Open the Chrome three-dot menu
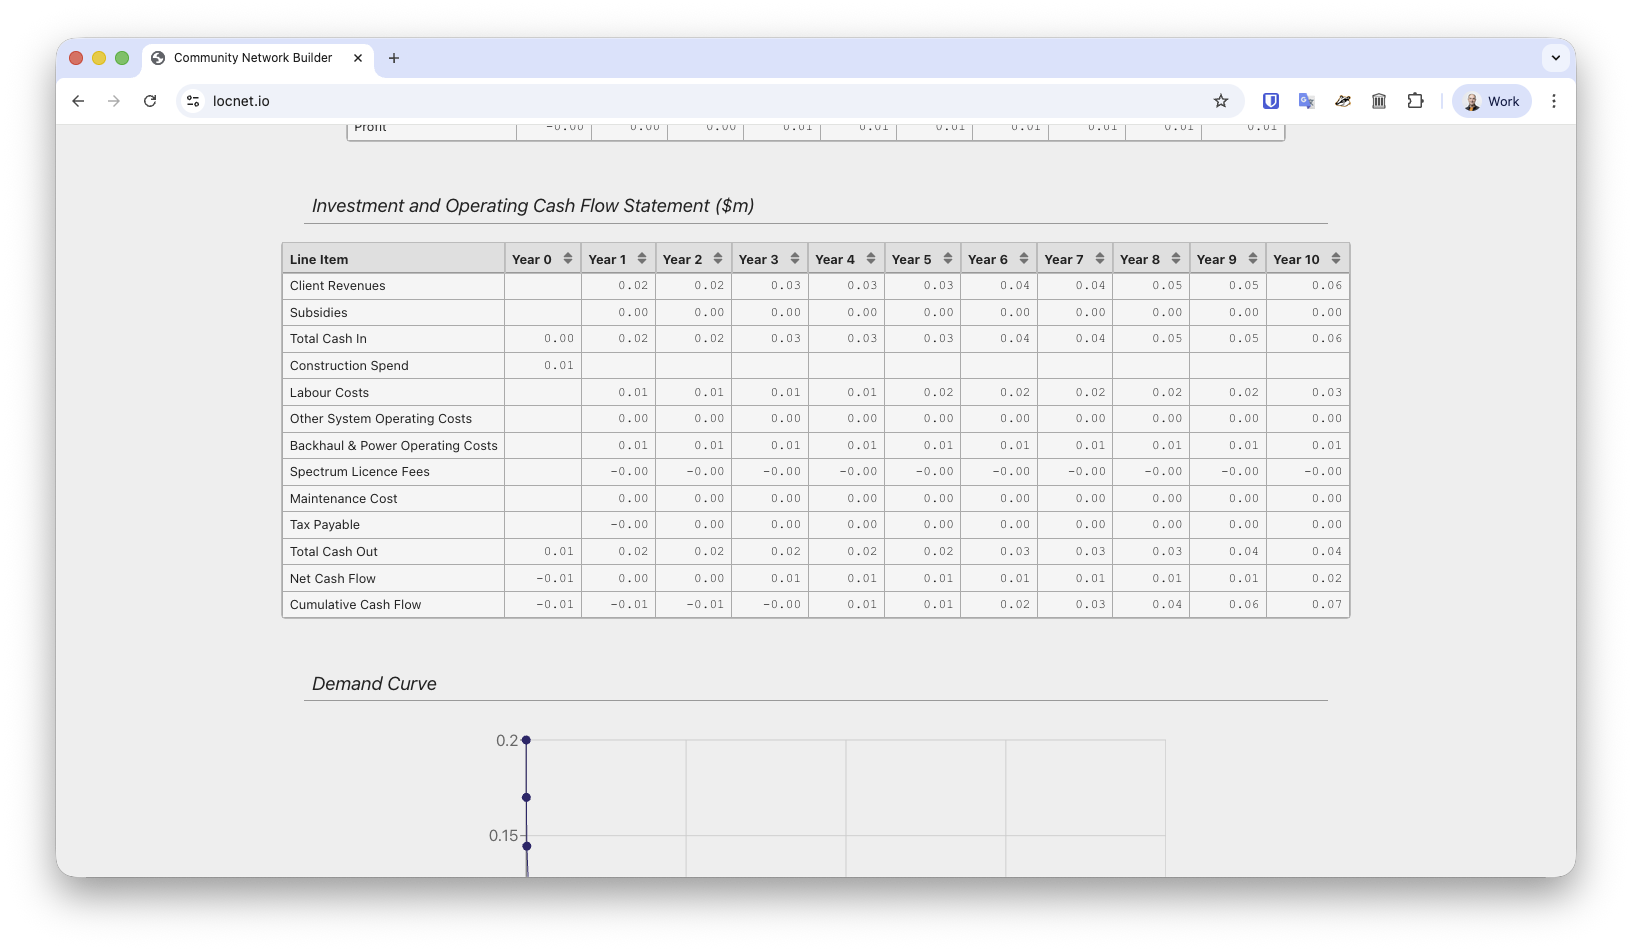 click(1553, 101)
